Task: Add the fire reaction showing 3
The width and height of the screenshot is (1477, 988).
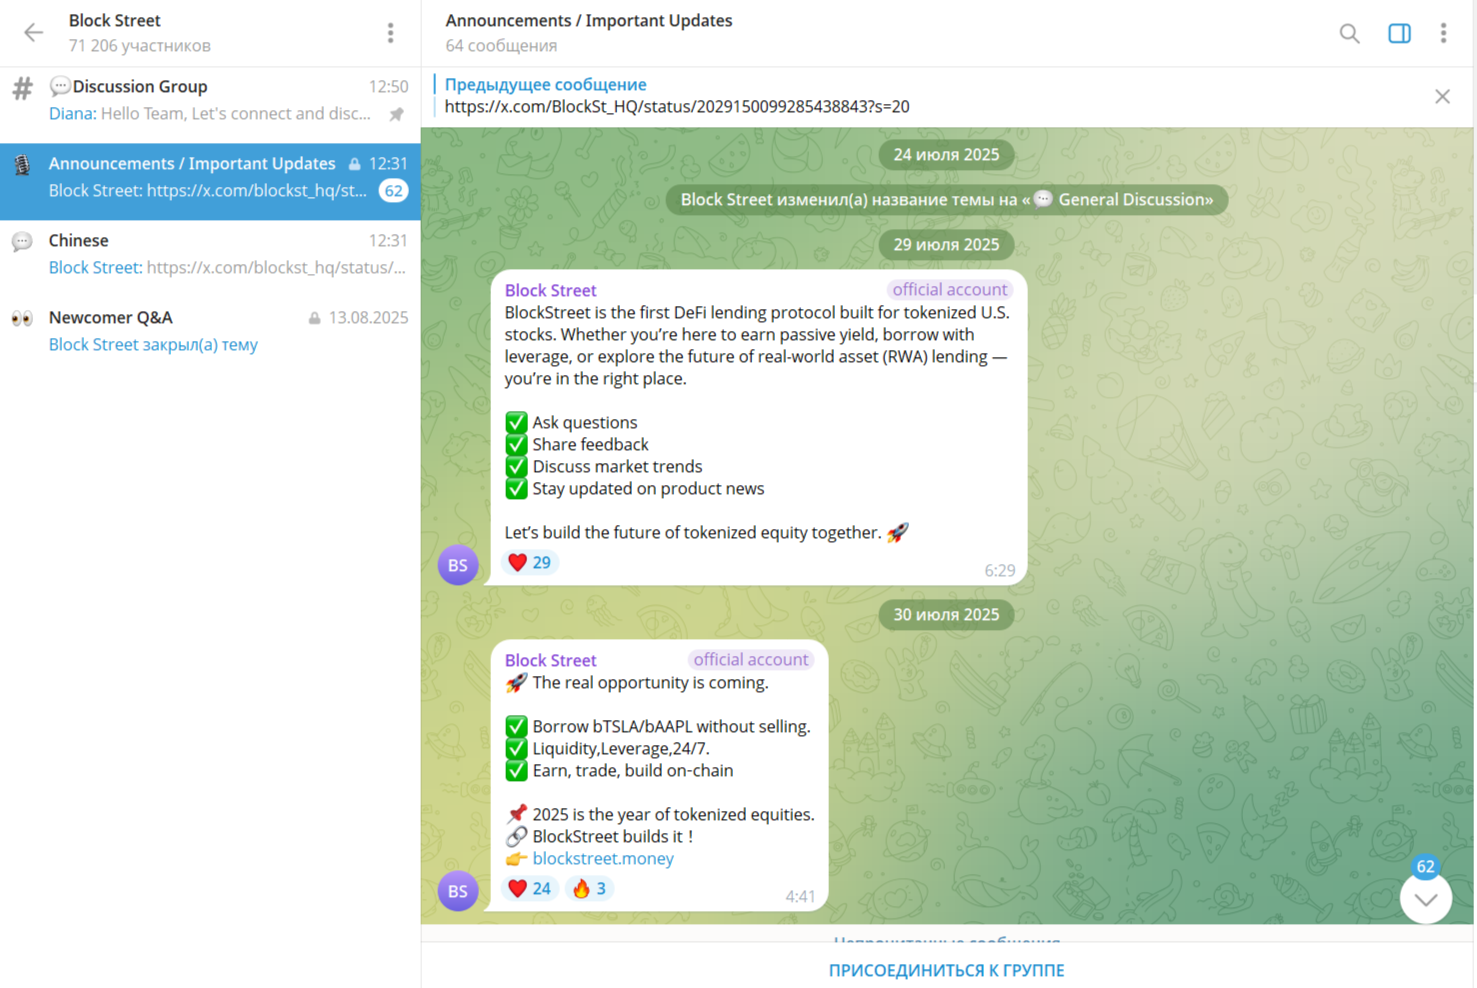Action: coord(589,888)
